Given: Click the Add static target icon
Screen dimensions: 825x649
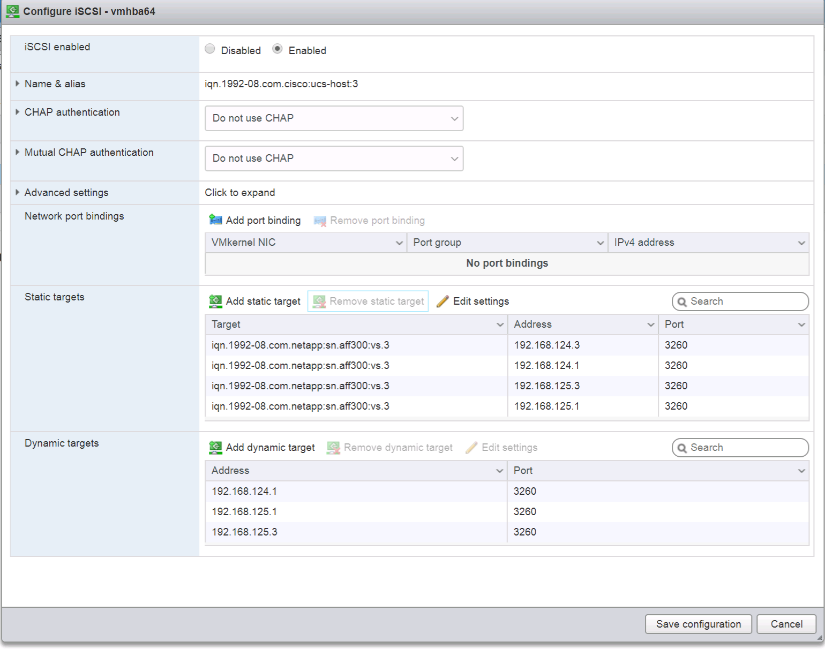Looking at the screenshot, I should [216, 301].
